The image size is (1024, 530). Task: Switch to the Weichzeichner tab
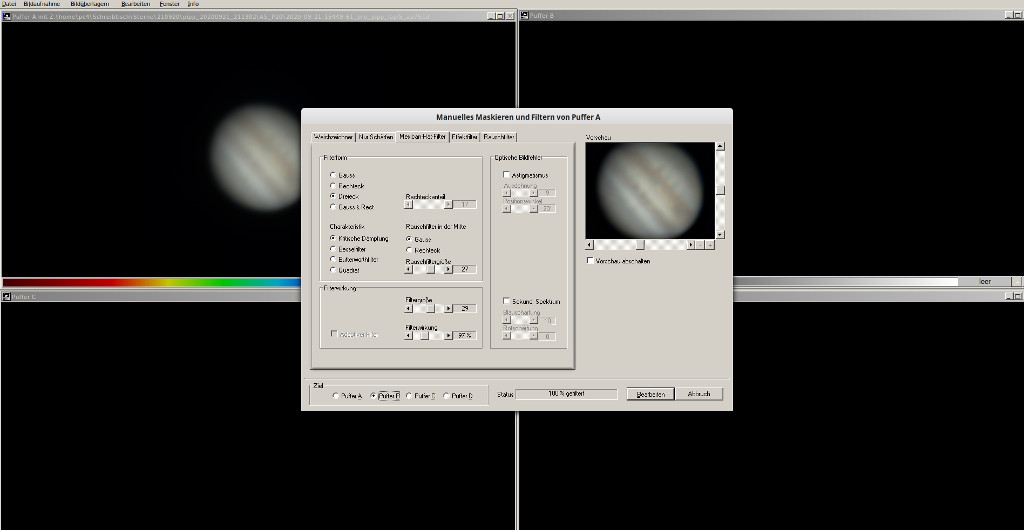pyautogui.click(x=334, y=136)
